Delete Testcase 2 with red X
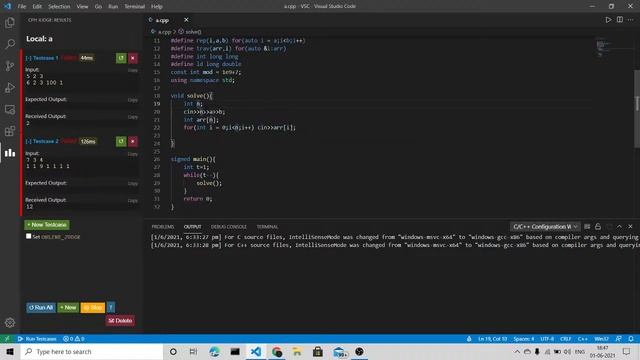 click(x=133, y=141)
